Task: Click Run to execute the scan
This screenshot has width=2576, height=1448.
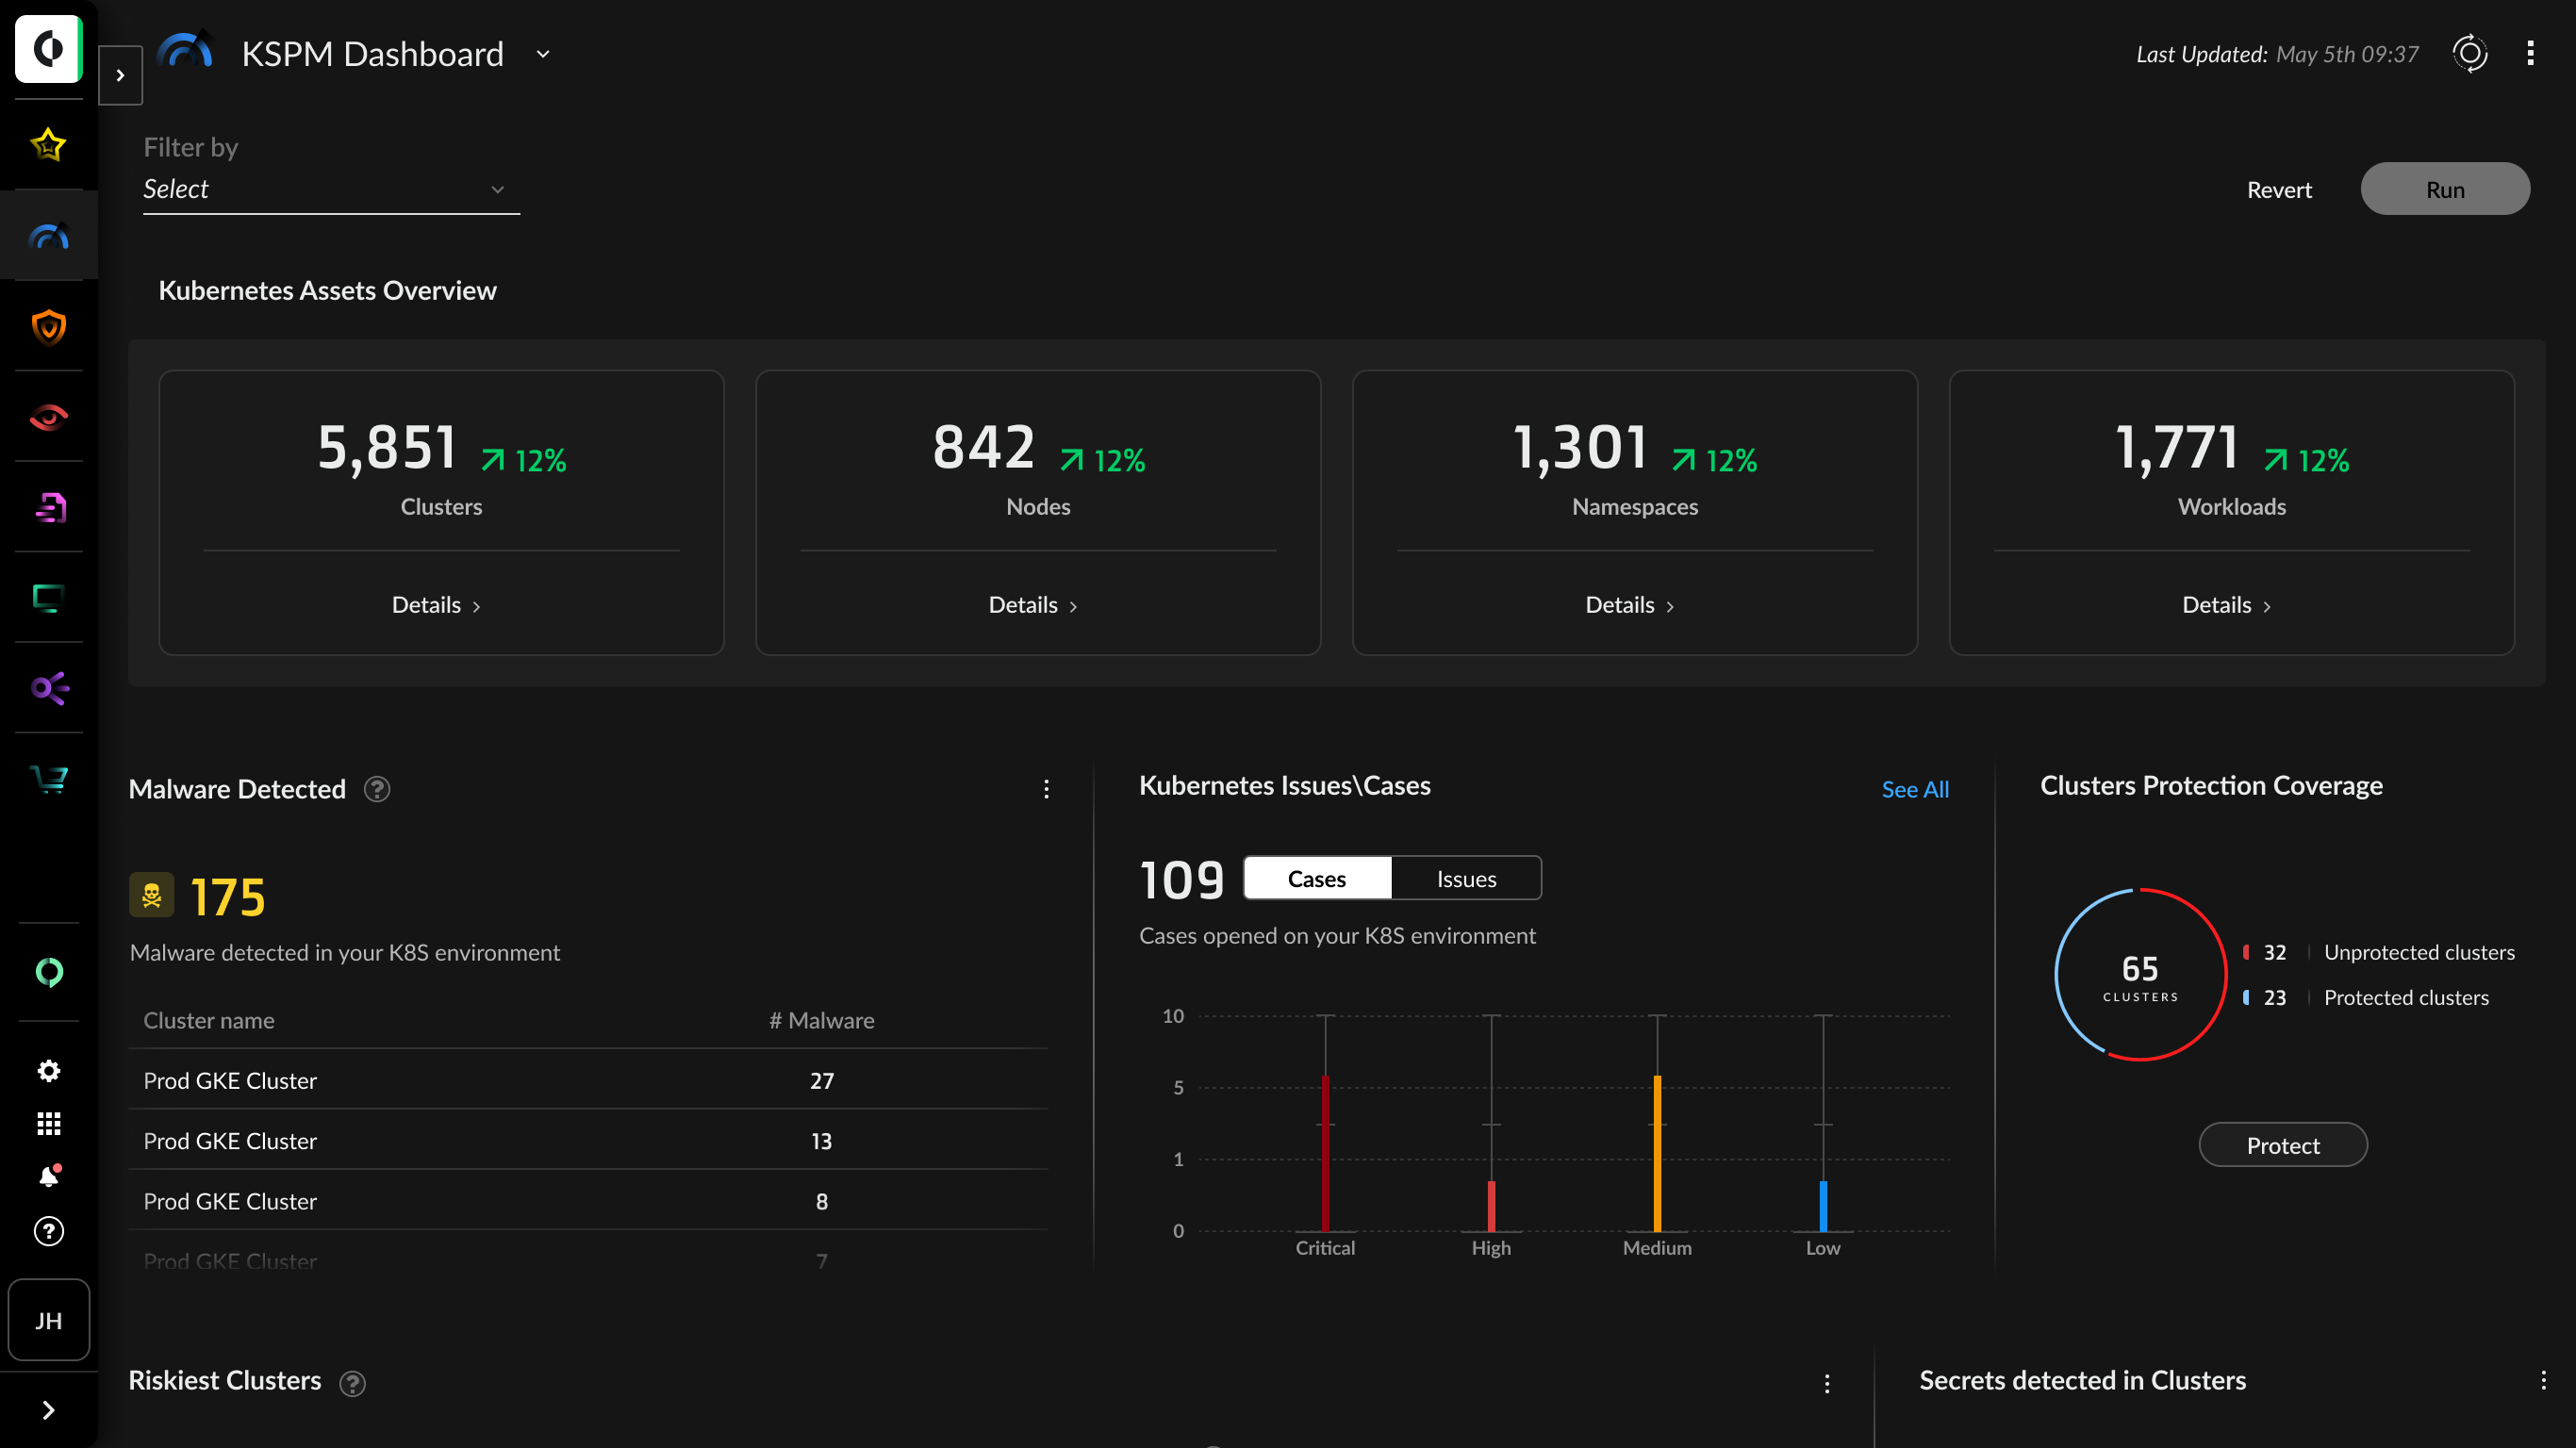Action: [x=2445, y=189]
